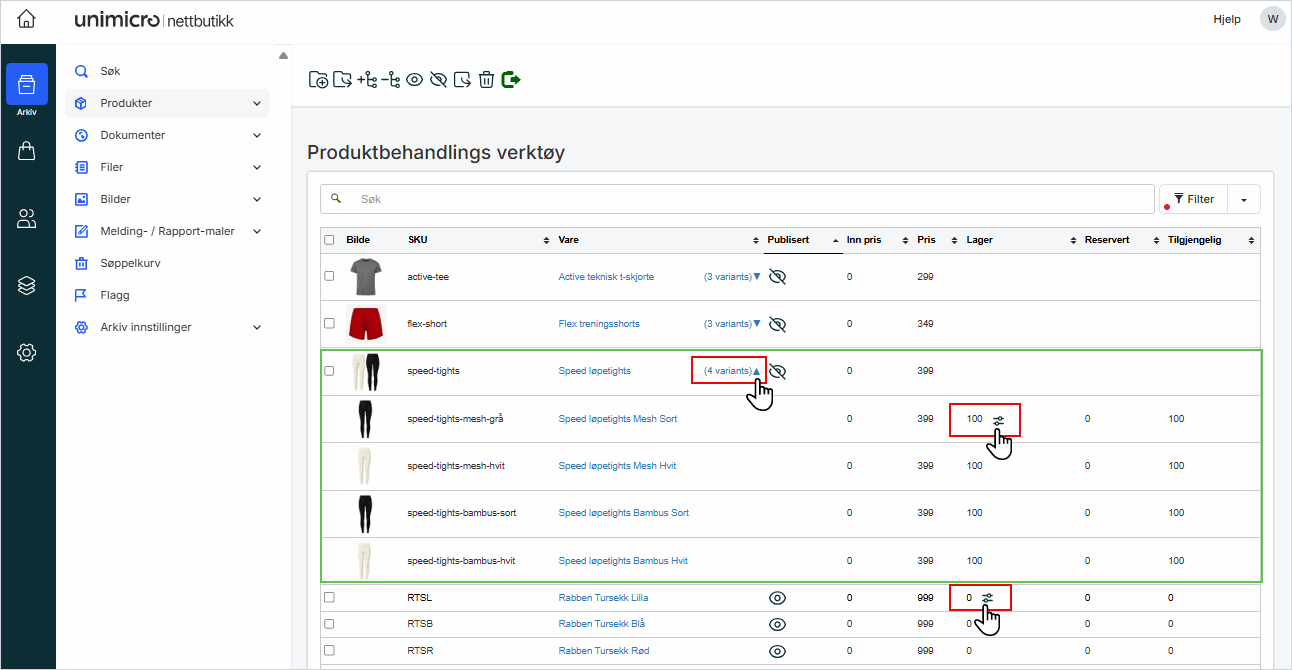
Task: Open Søppelkurv in the sidebar
Action: click(130, 263)
